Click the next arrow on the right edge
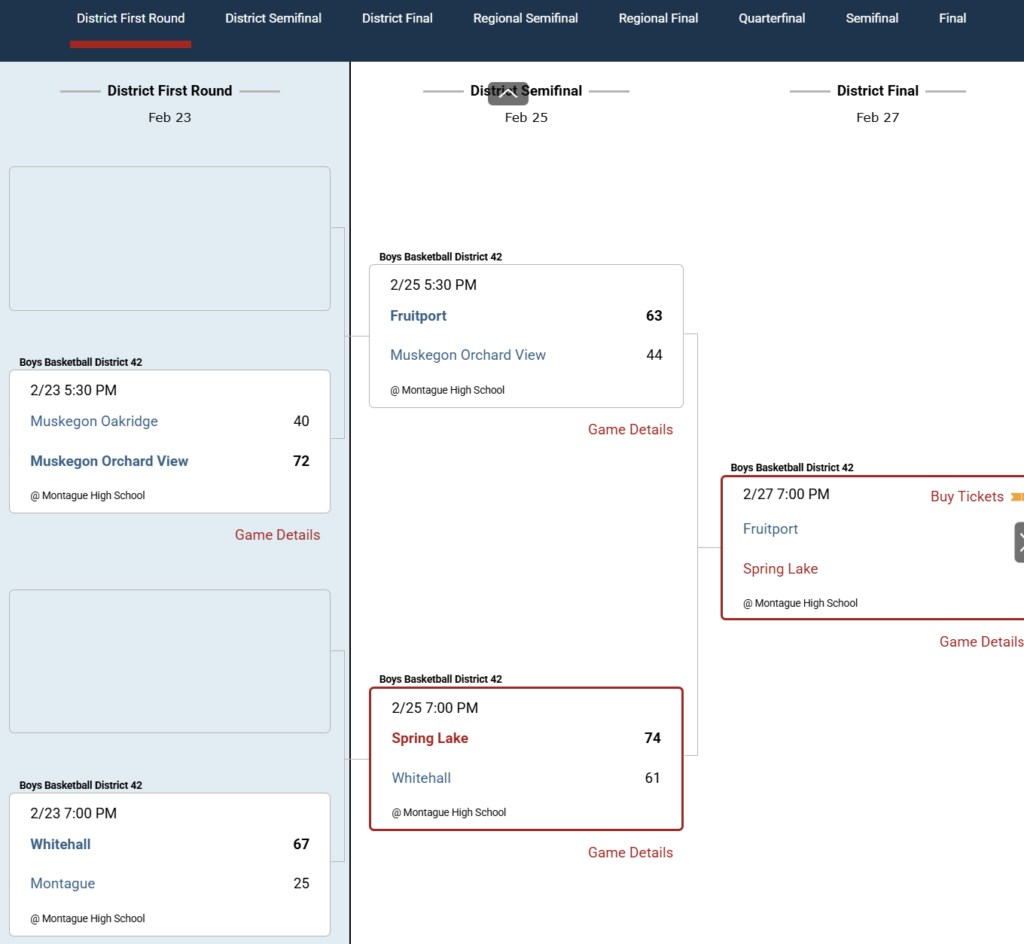 [x=1019, y=542]
